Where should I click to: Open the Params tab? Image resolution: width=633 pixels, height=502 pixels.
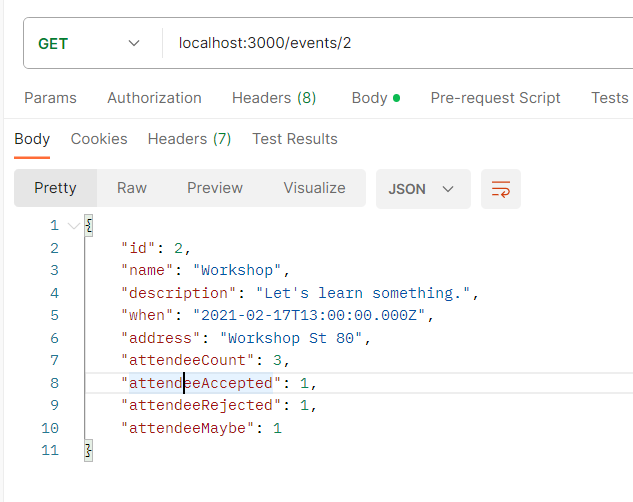50,98
